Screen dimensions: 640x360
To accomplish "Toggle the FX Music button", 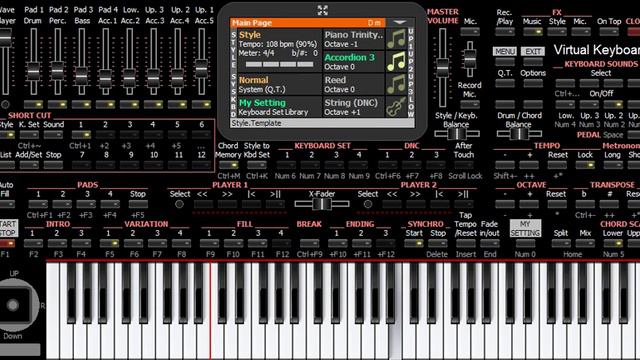I will (x=533, y=31).
